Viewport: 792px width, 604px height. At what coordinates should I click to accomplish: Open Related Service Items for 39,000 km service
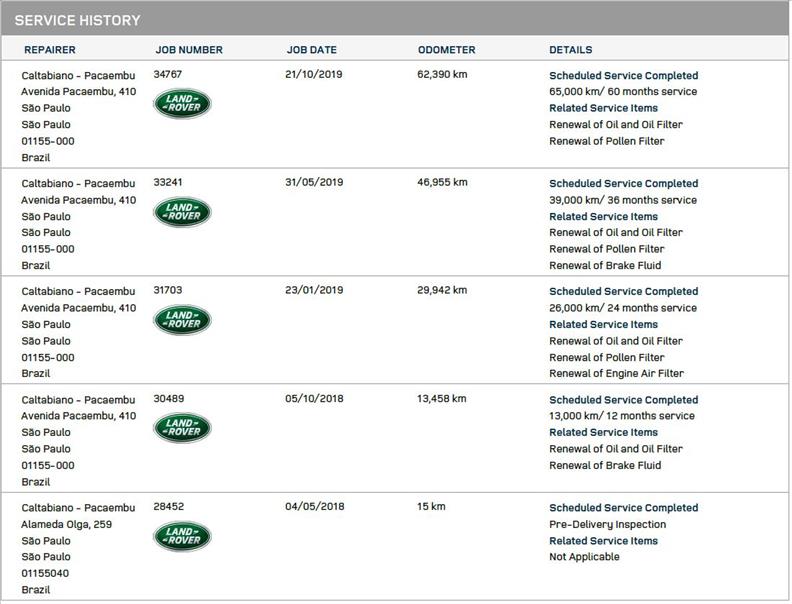click(x=603, y=217)
